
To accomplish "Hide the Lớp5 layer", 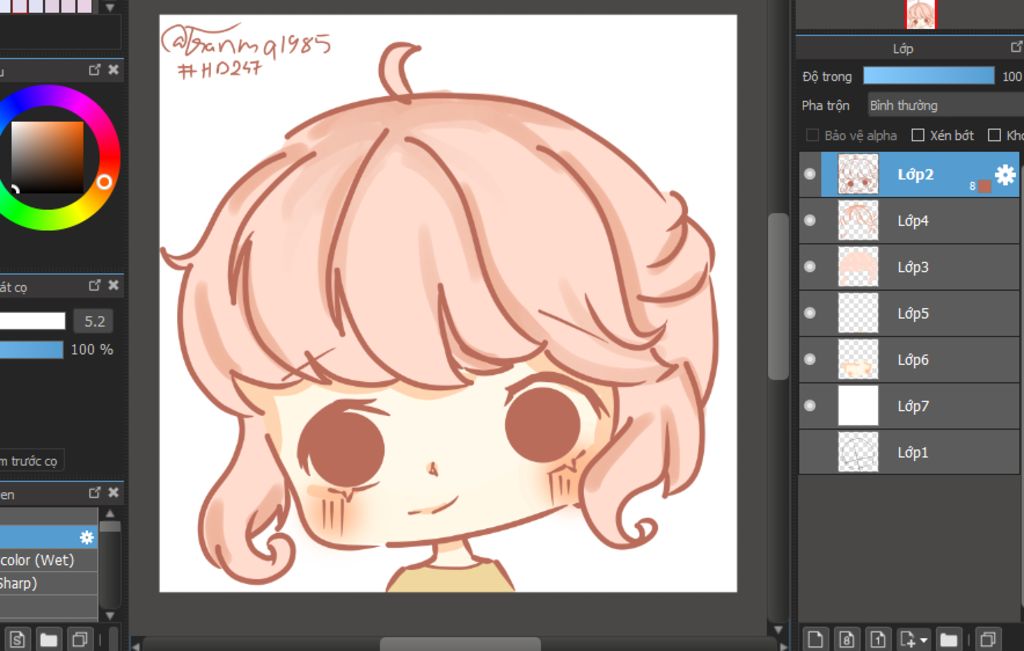I will tap(810, 313).
